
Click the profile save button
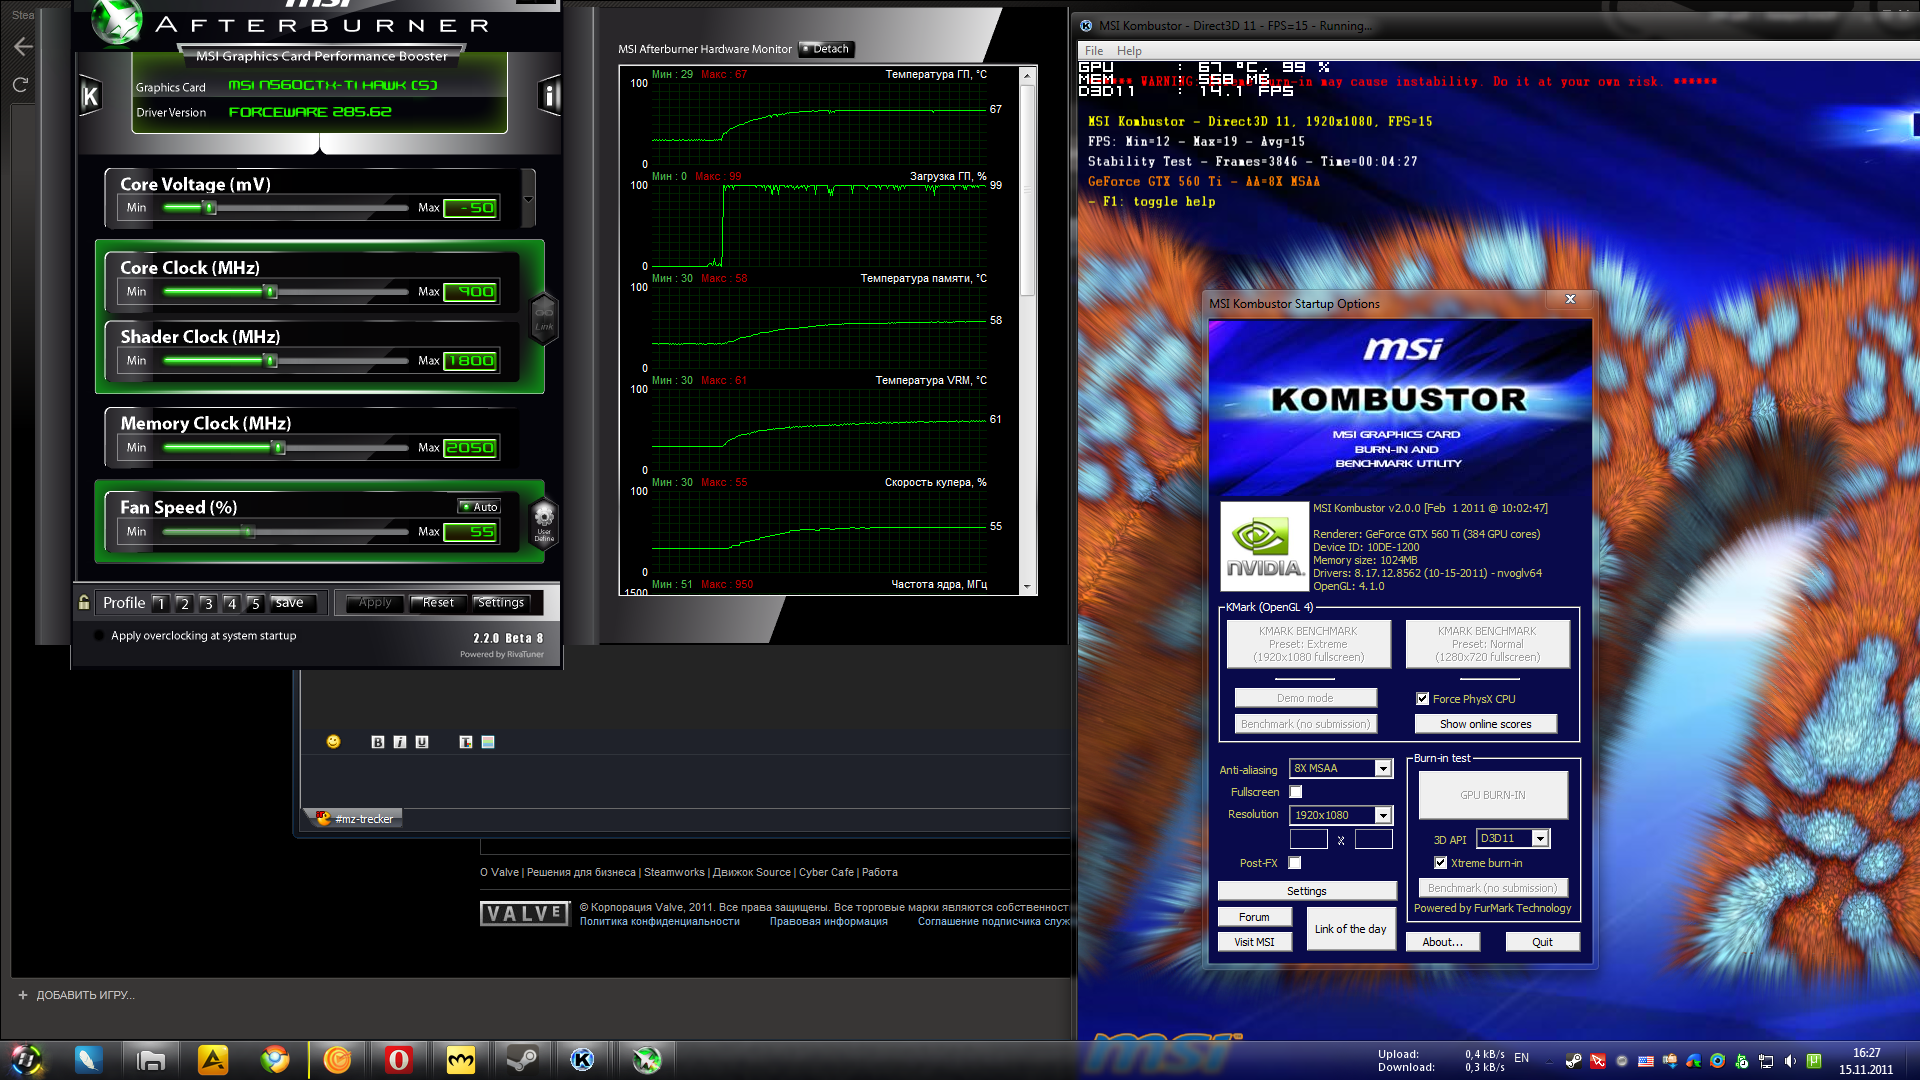tap(293, 603)
